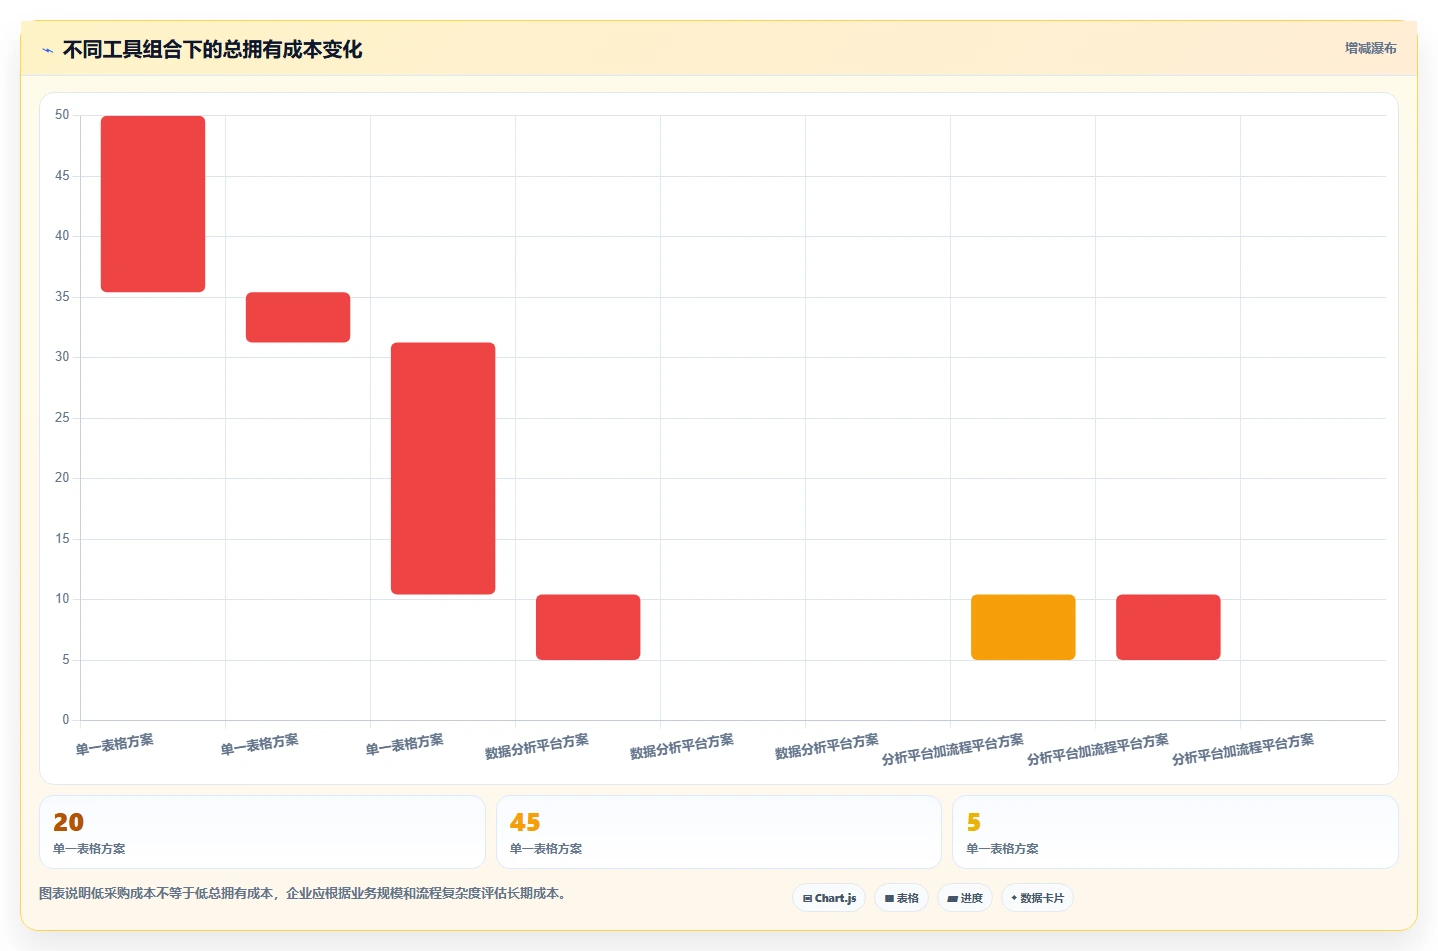Click the lightning icon beside the chart title

click(47, 50)
